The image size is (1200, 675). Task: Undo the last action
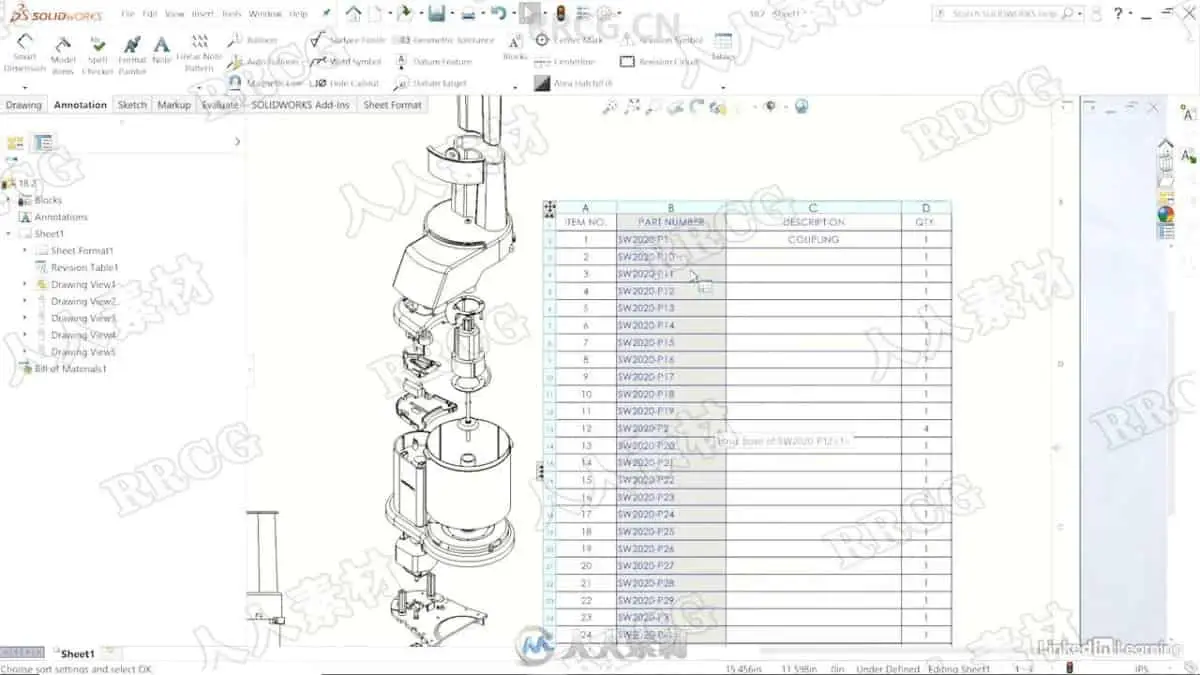pyautogui.click(x=497, y=14)
